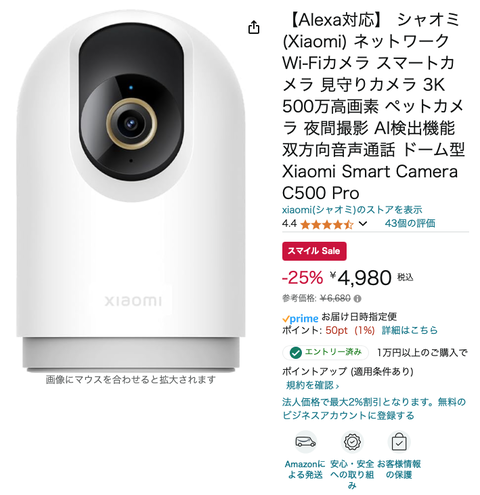Screen dimensions: 480x495
Task: Open 詳細はこちら points details link
Action: [x=410, y=330]
